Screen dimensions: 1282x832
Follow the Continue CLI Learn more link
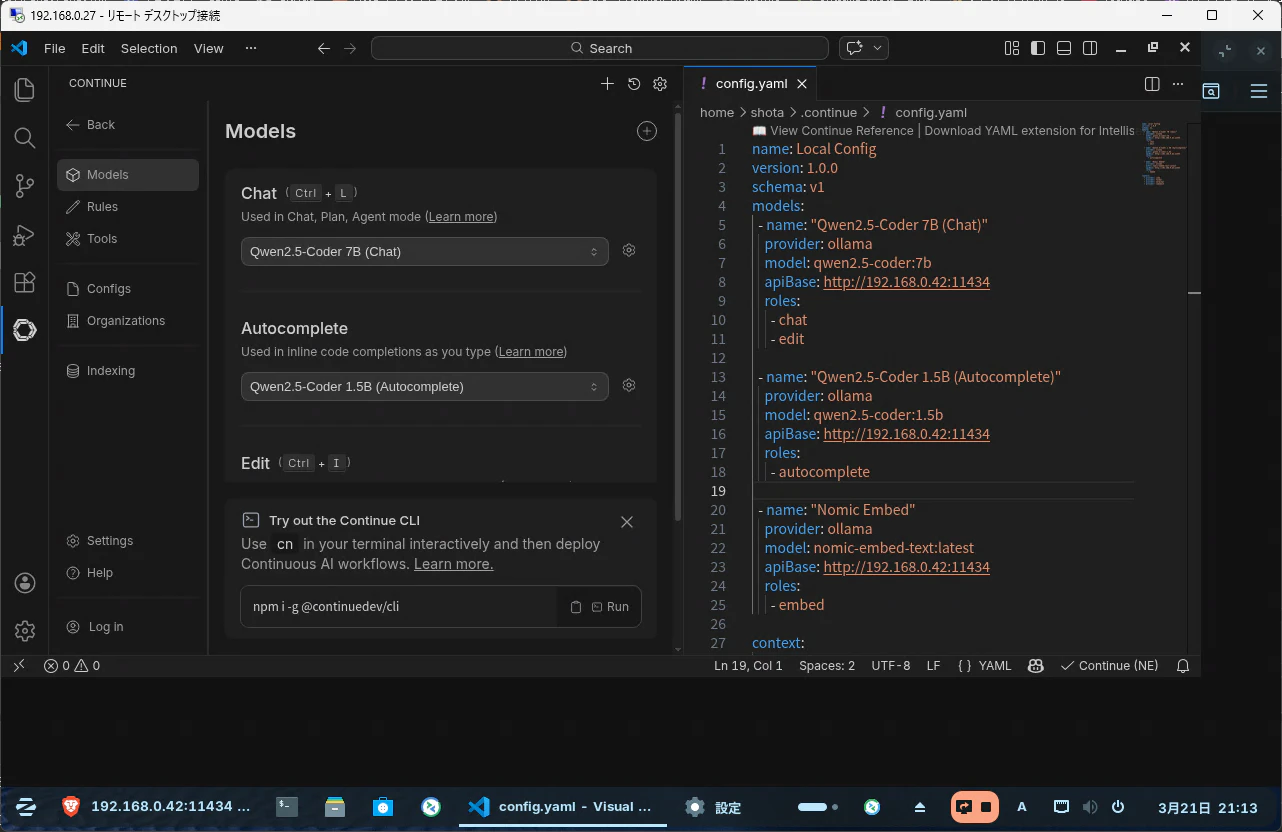[453, 564]
